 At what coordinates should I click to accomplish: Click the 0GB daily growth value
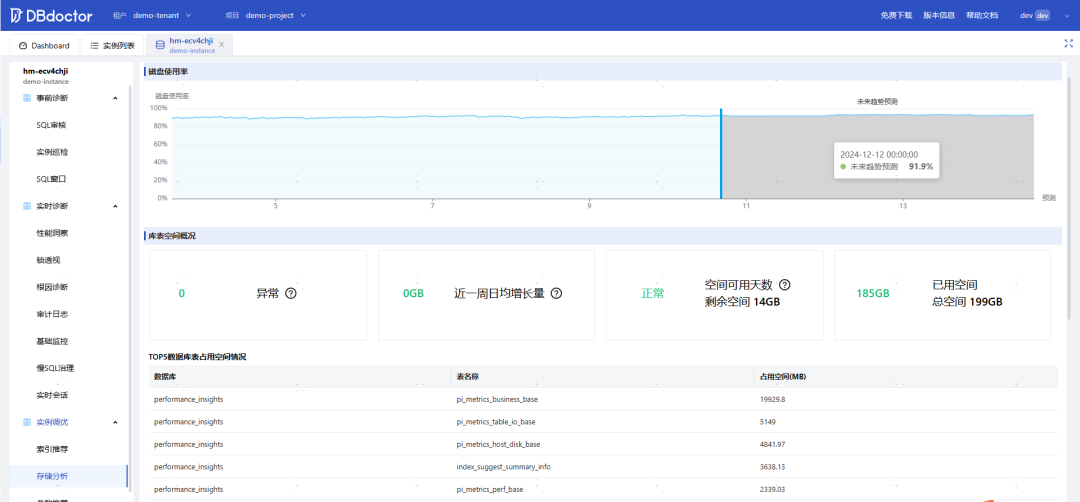(413, 293)
